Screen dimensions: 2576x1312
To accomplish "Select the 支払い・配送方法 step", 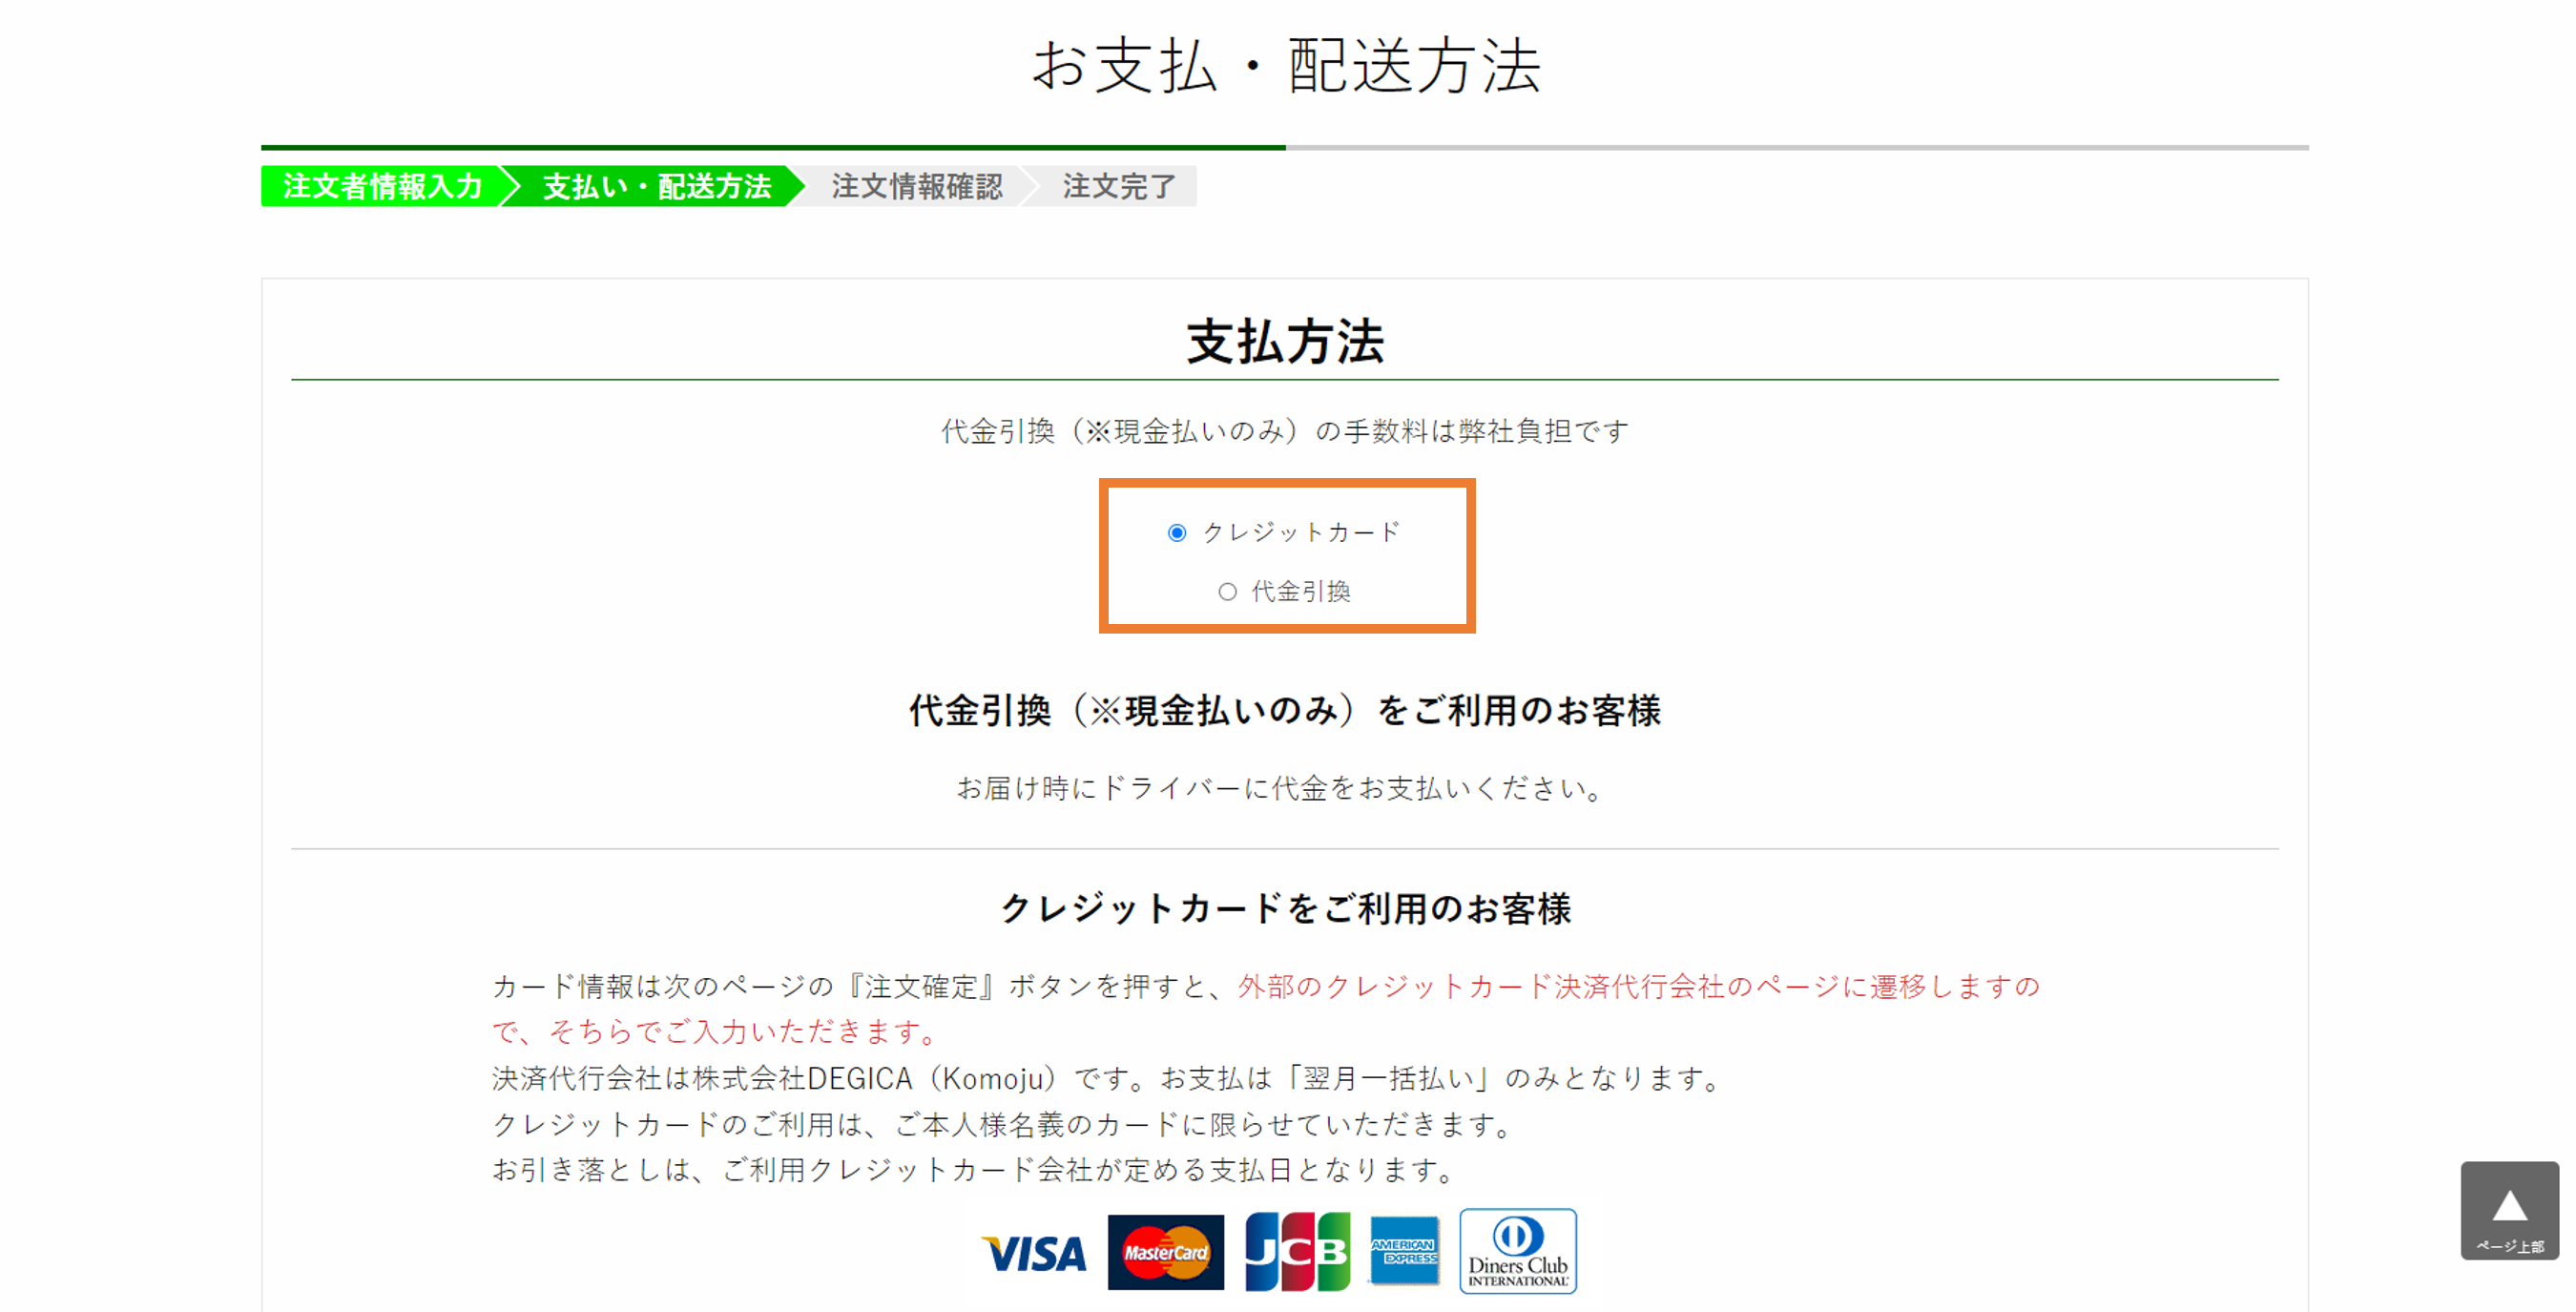I will click(x=656, y=186).
